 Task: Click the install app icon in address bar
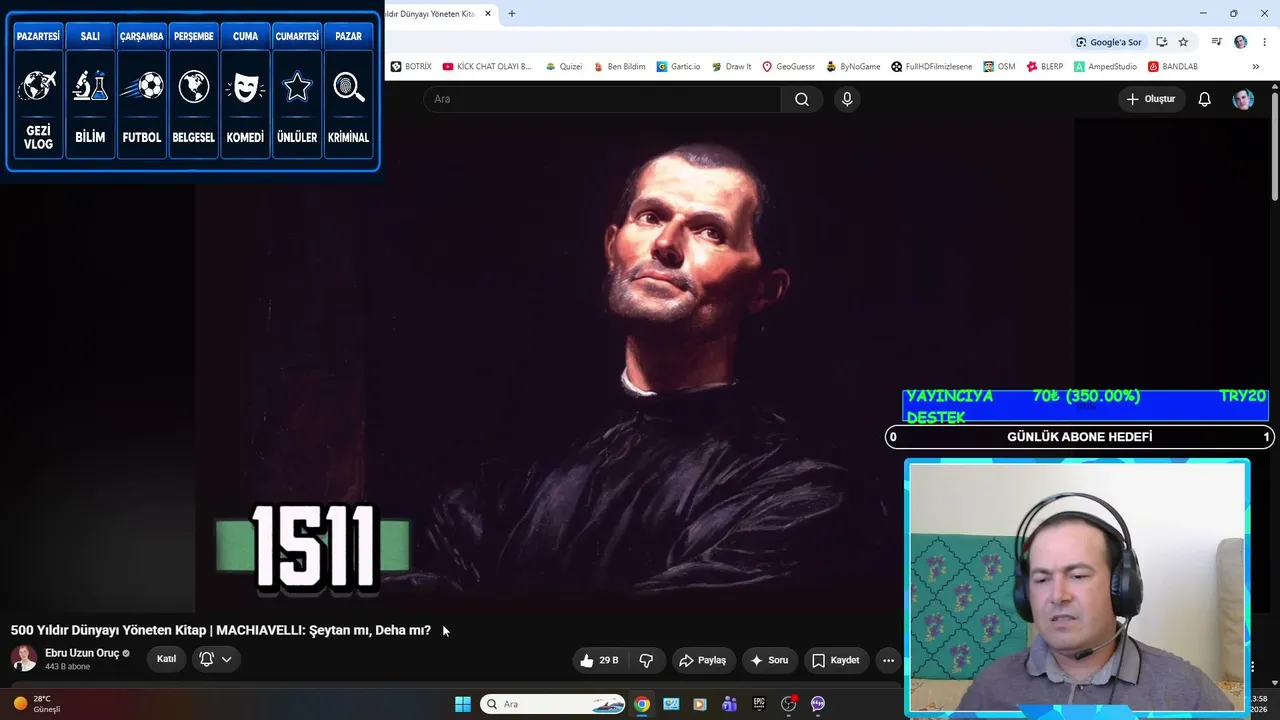(x=1161, y=42)
